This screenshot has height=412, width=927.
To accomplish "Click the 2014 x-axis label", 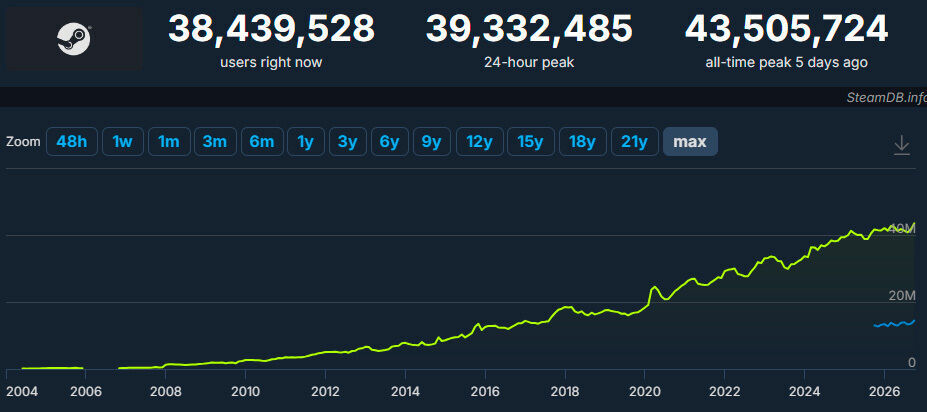I will (x=405, y=391).
